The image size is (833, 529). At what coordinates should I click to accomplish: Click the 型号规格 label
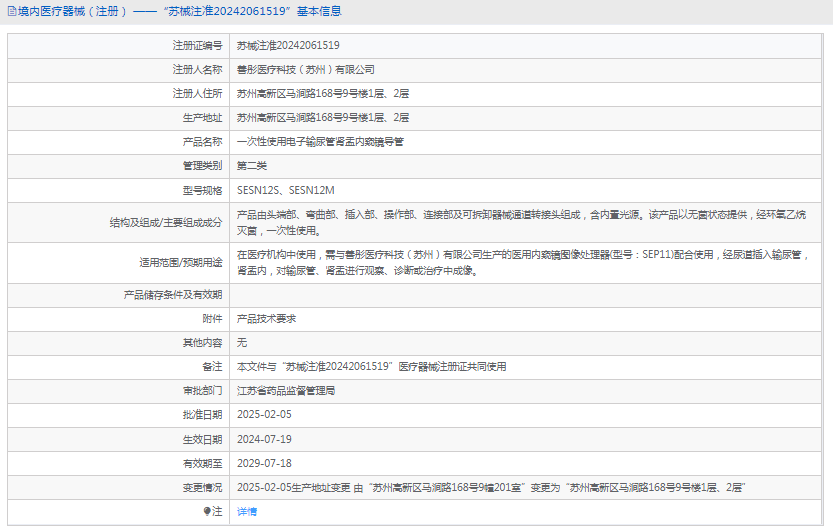202,190
